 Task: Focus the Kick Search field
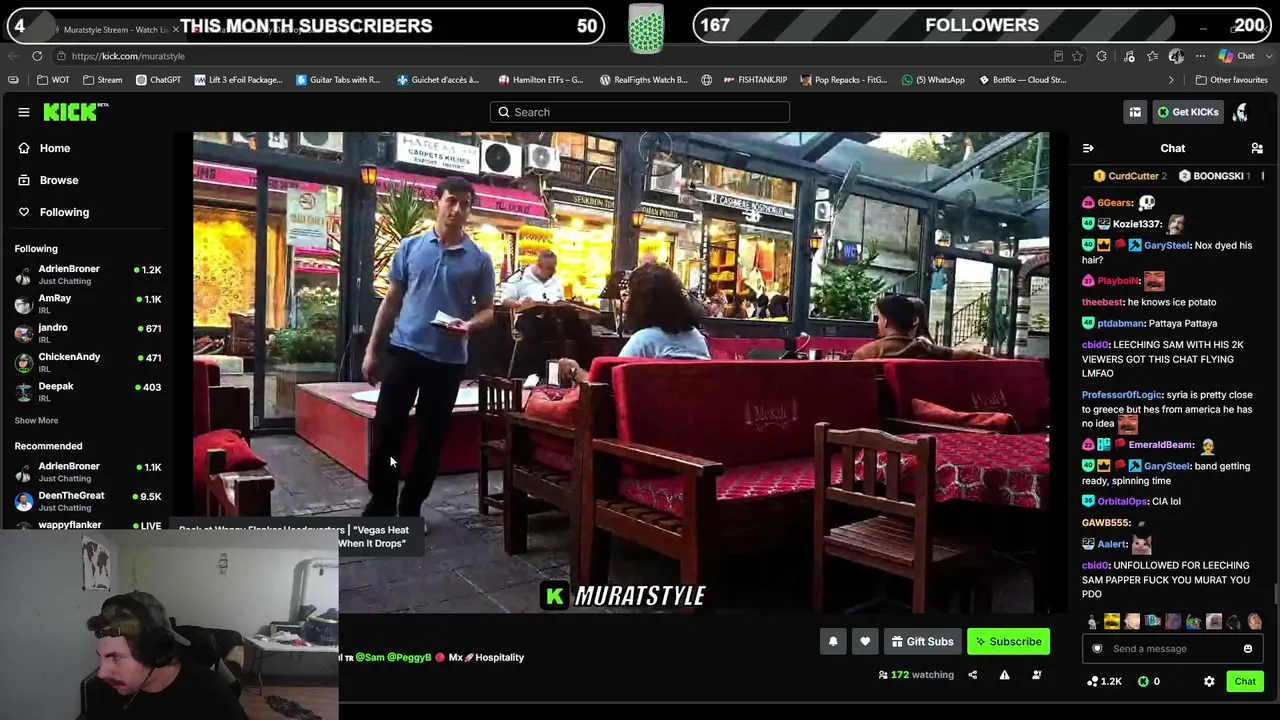click(640, 112)
